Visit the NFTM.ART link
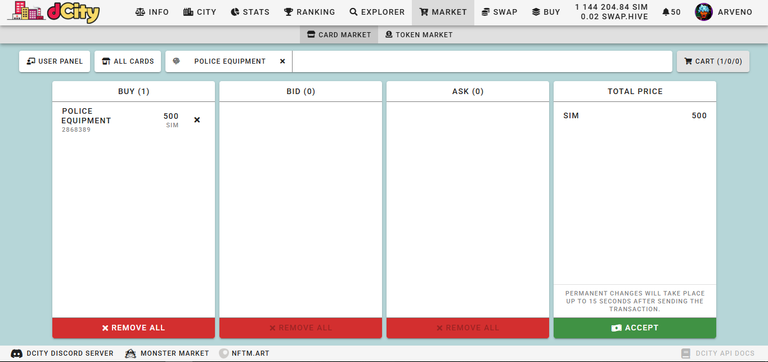The image size is (768, 362). 244,353
